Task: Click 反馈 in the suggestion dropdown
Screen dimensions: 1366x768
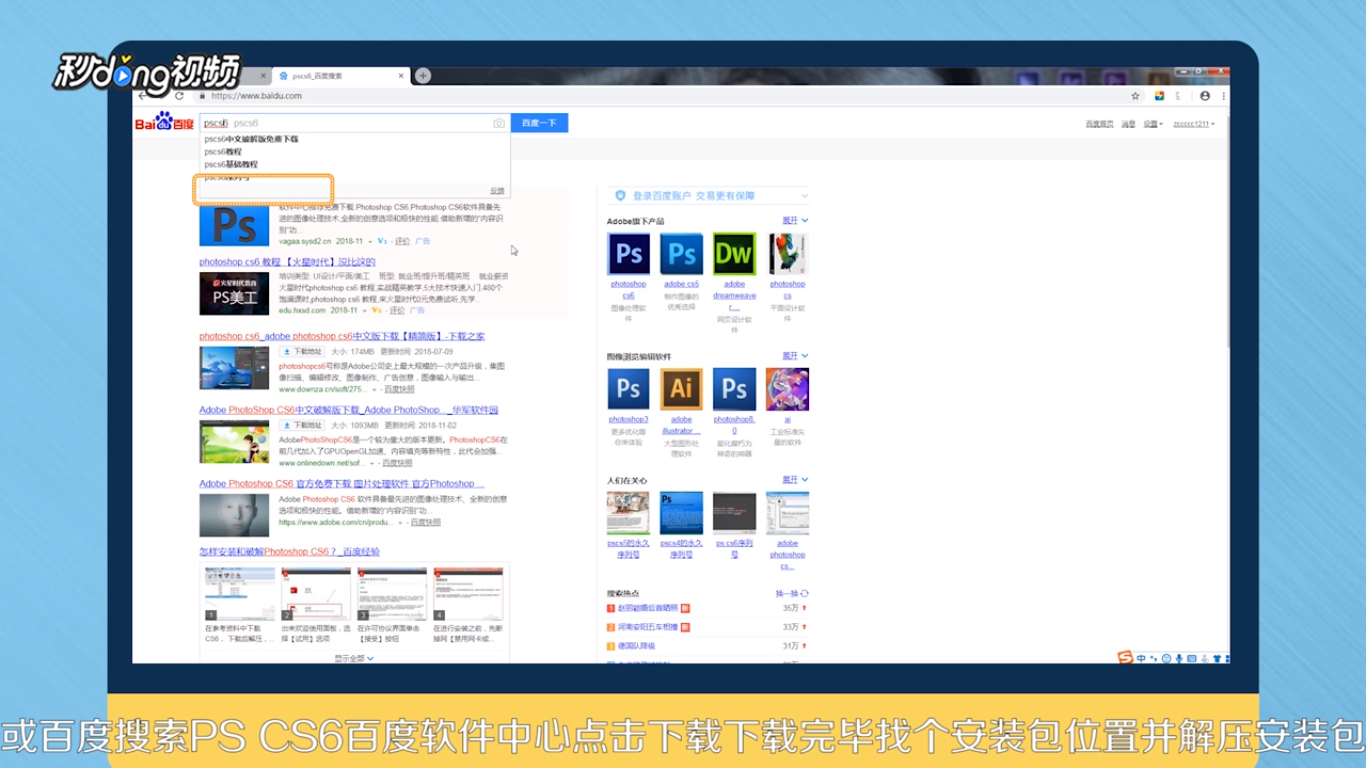Action: coord(497,191)
